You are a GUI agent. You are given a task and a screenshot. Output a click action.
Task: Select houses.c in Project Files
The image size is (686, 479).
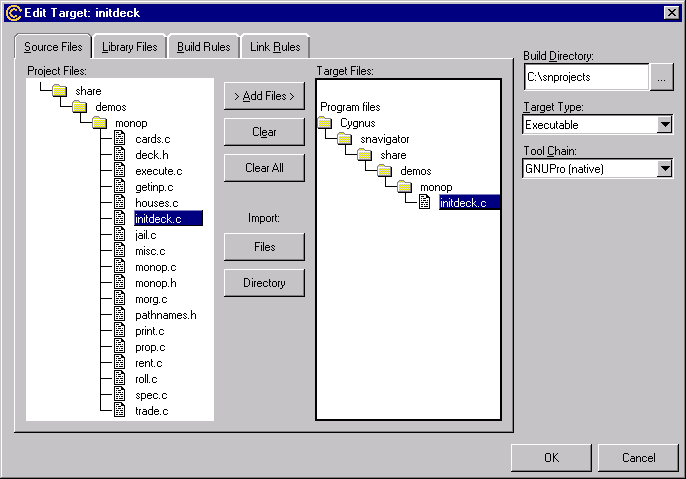coord(158,203)
